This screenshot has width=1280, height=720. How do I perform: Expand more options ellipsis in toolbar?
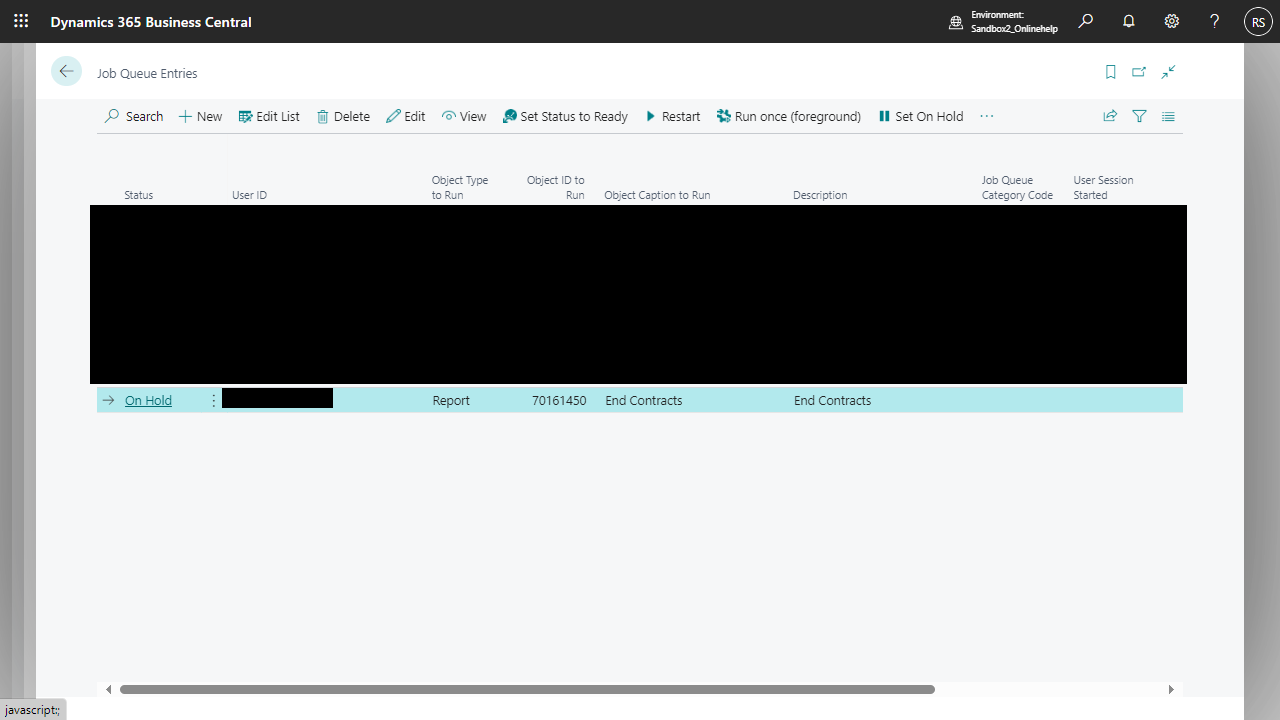tap(987, 116)
